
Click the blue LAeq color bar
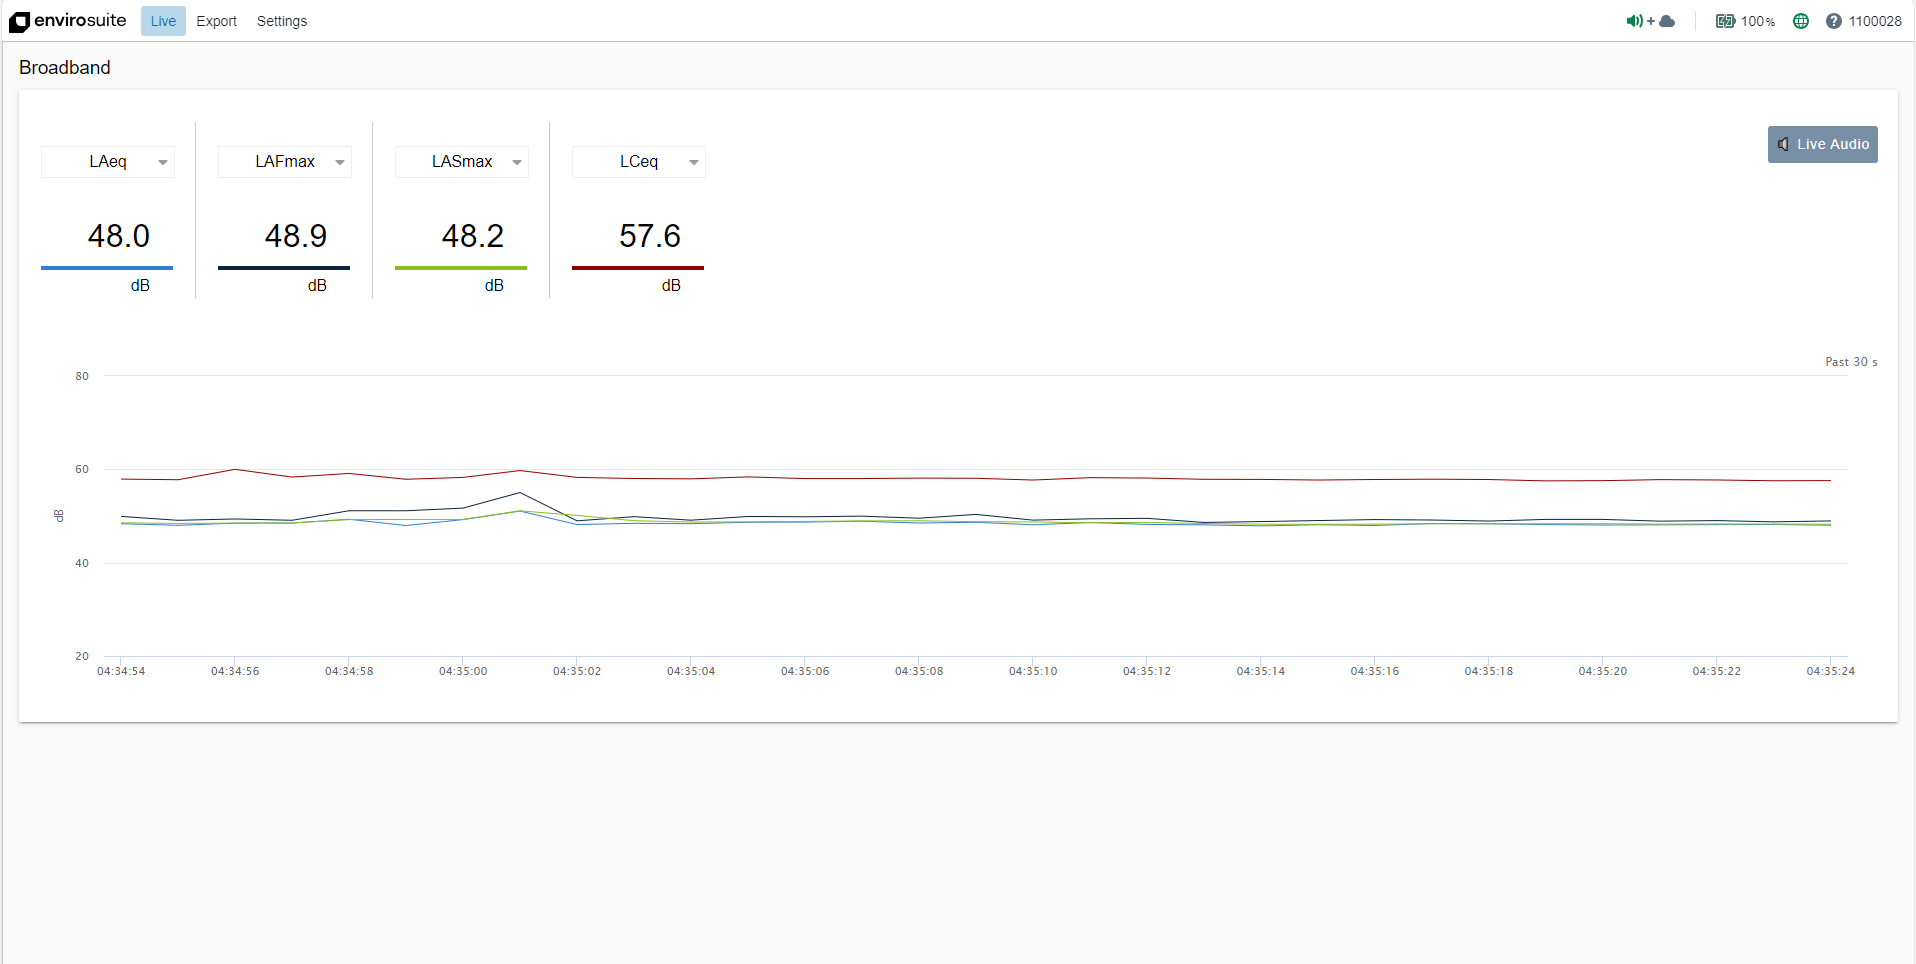[107, 268]
